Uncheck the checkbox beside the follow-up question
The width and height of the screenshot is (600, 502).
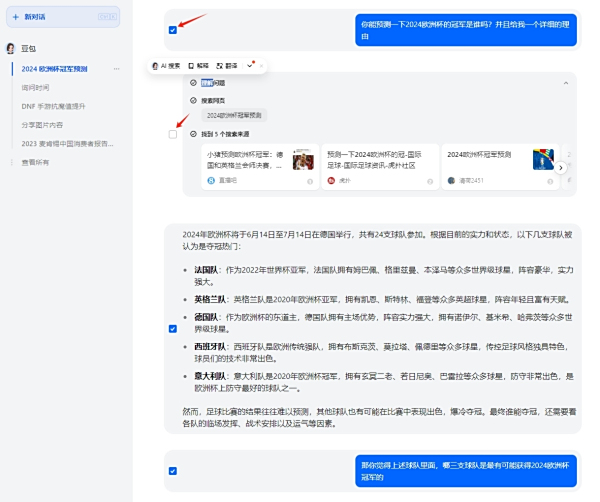point(173,471)
